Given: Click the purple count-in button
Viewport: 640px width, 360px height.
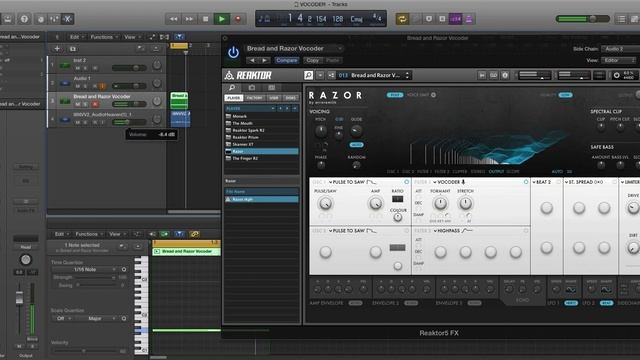Looking at the screenshot, I should 455,19.
